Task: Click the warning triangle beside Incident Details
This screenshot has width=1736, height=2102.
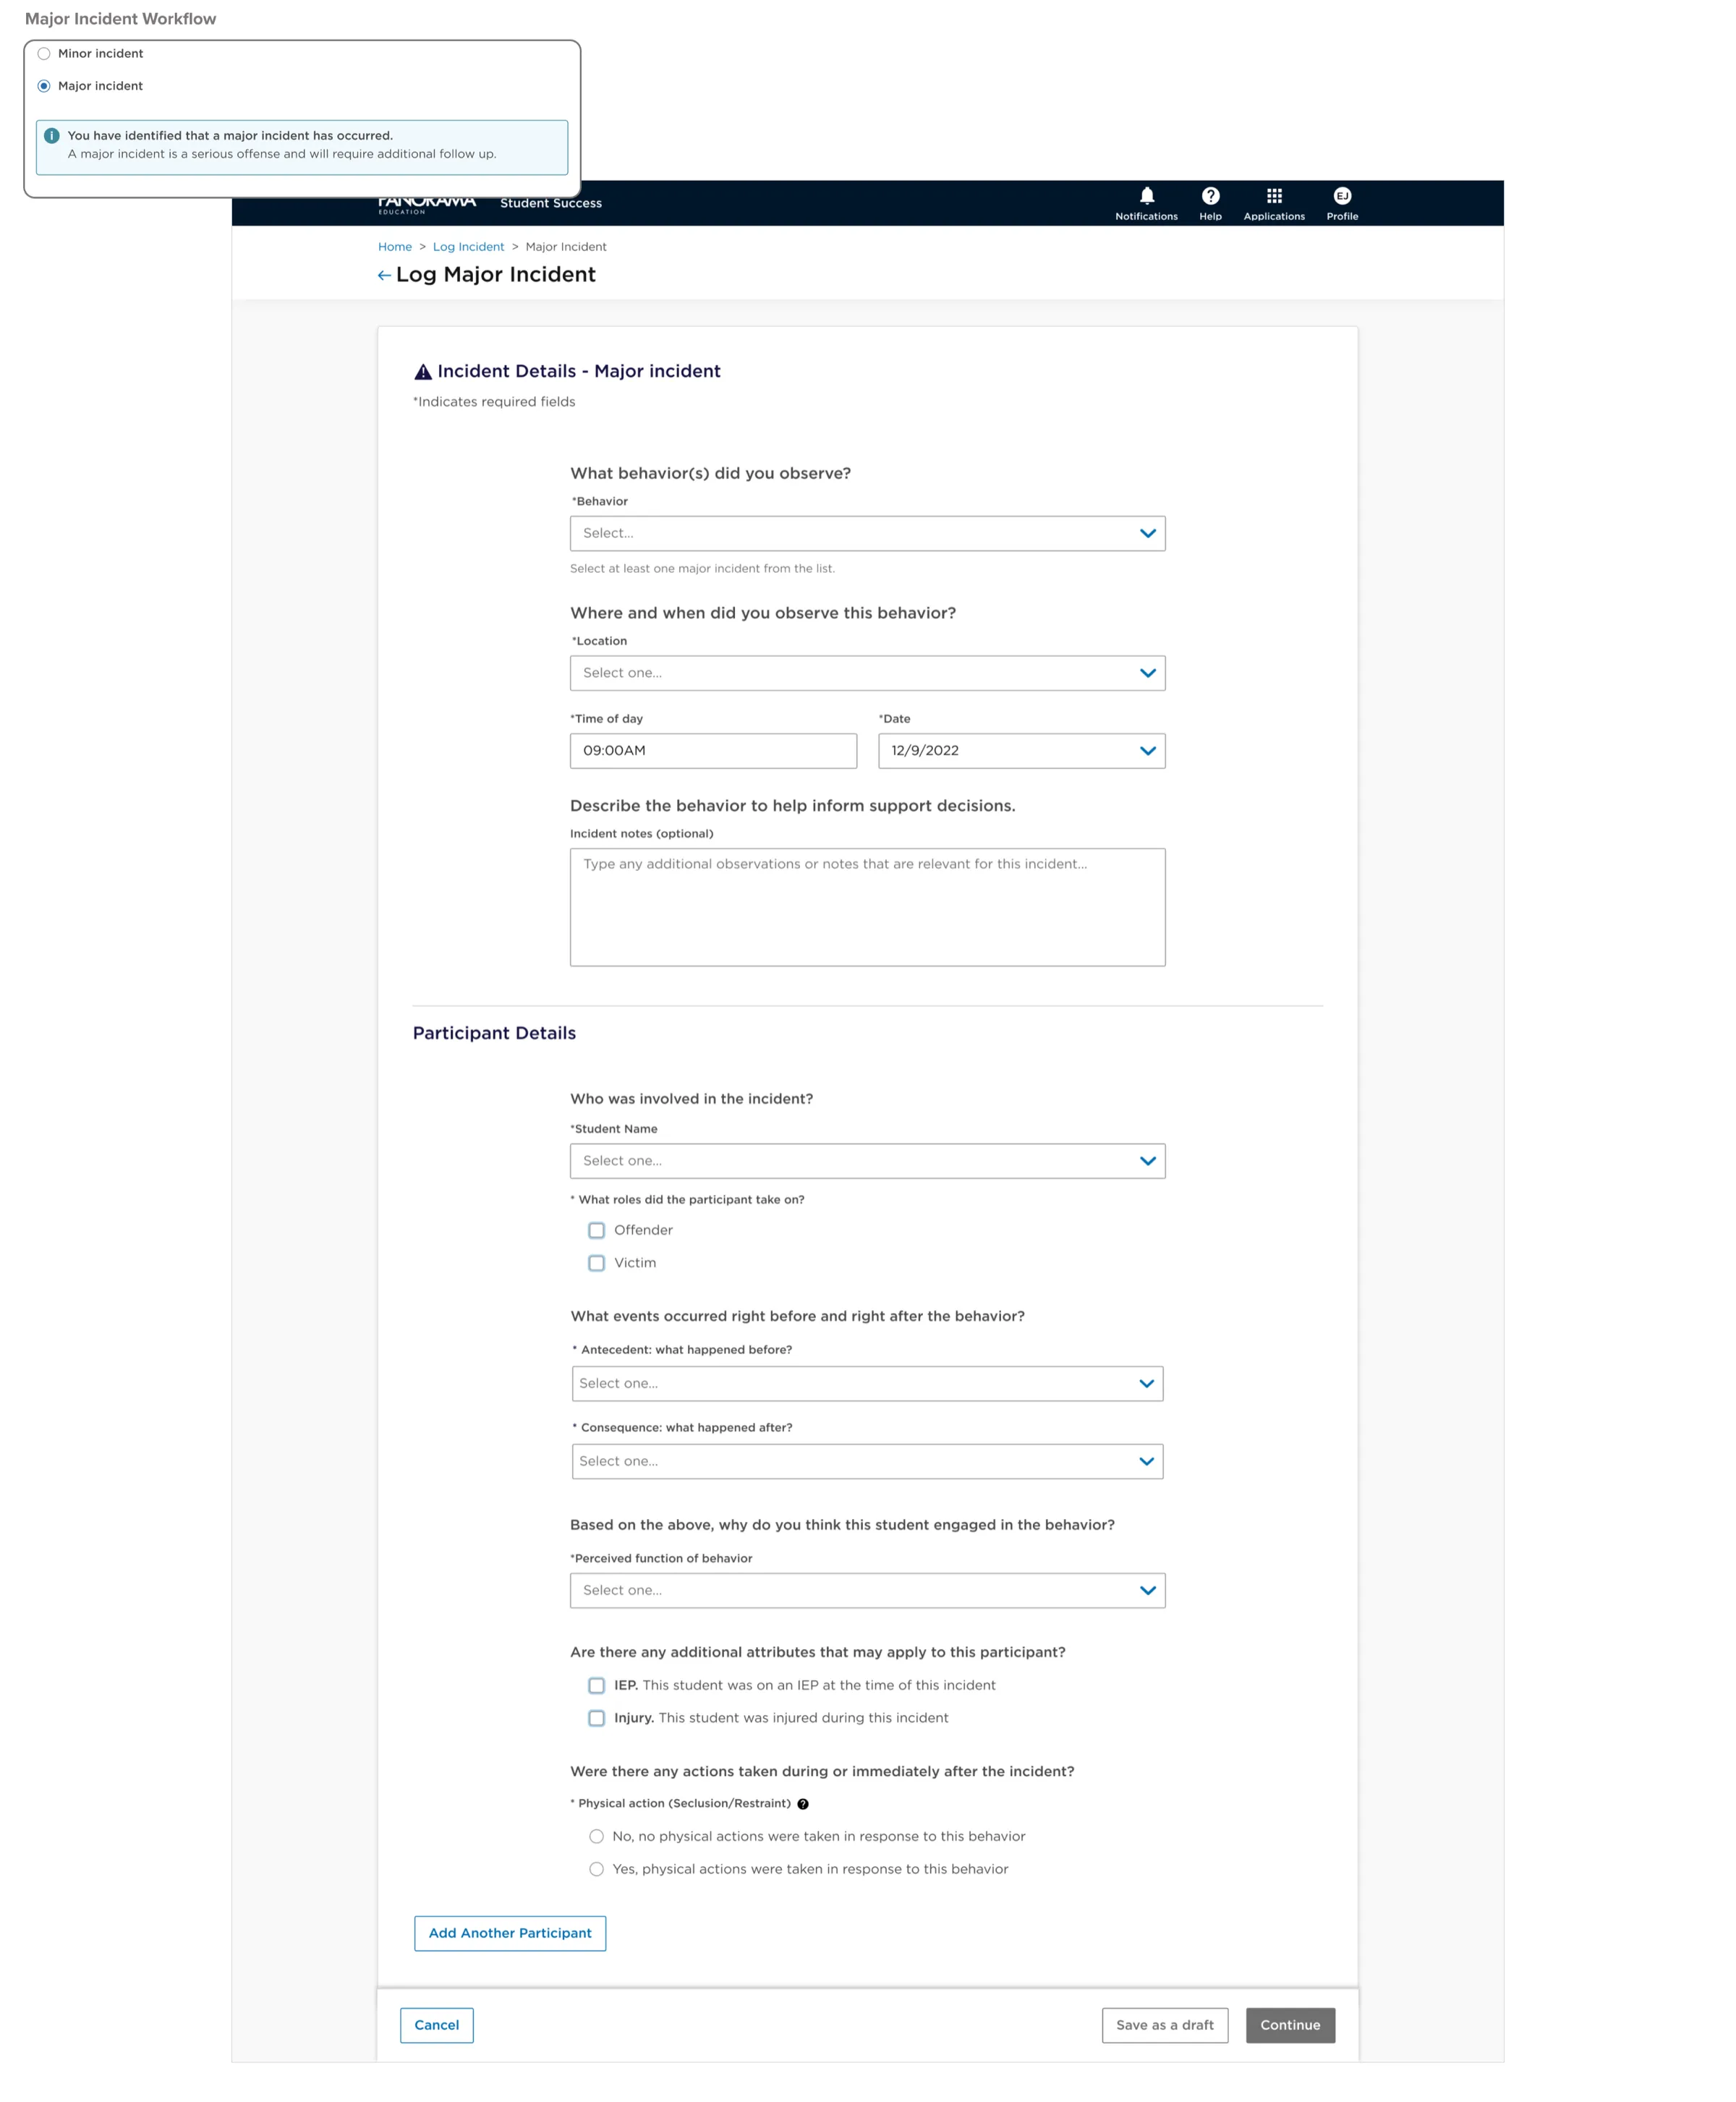Action: coord(423,372)
